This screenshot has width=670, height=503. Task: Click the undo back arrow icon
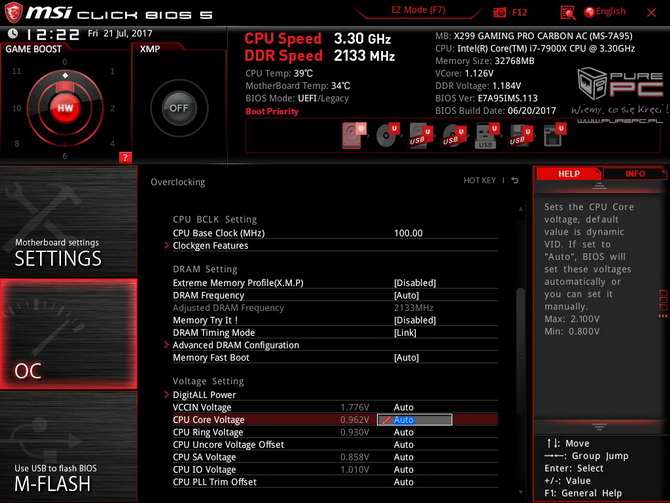[x=515, y=180]
